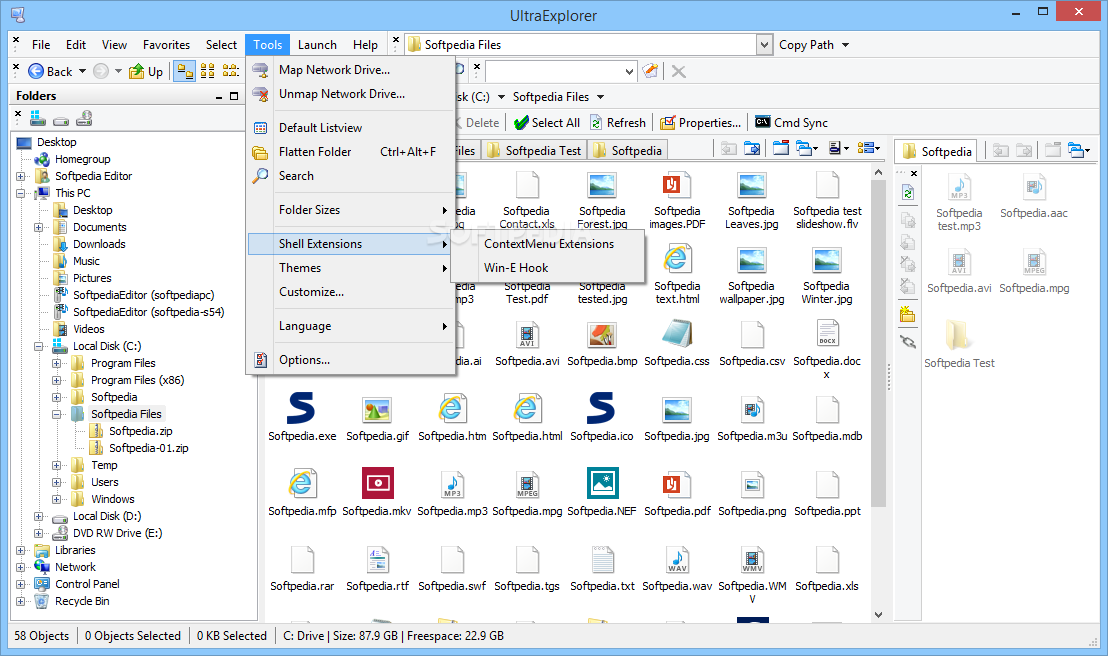Click in the filter input field
This screenshot has height=656, width=1108.
(x=555, y=71)
